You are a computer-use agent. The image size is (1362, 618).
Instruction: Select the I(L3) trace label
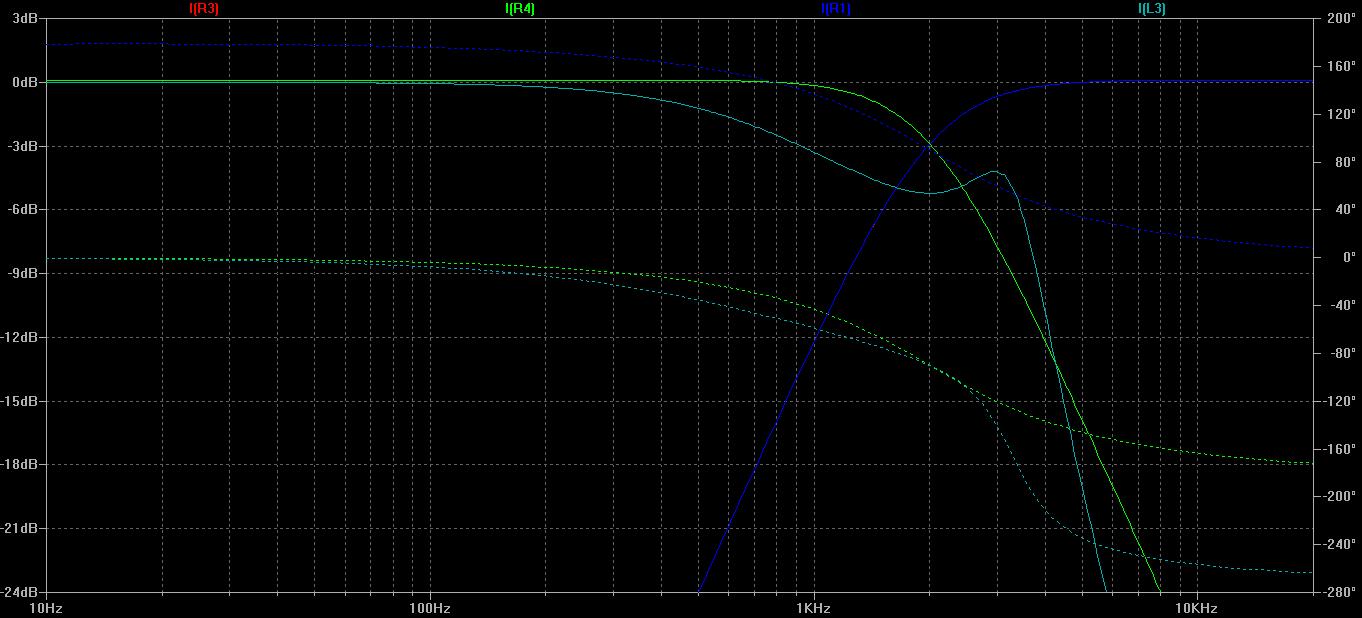tap(1152, 9)
